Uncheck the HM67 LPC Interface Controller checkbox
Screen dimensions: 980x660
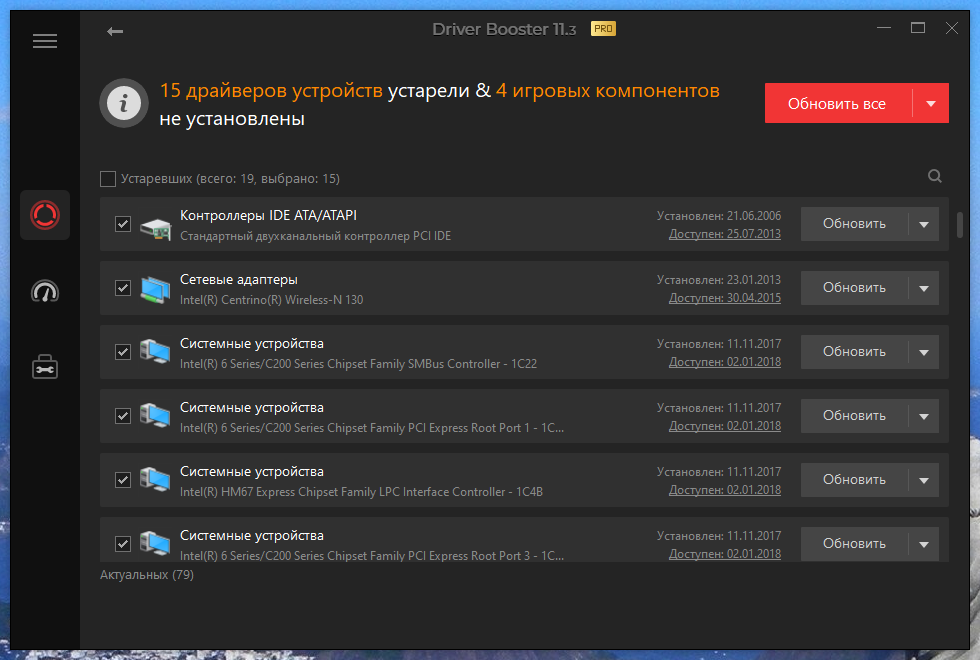coord(122,480)
